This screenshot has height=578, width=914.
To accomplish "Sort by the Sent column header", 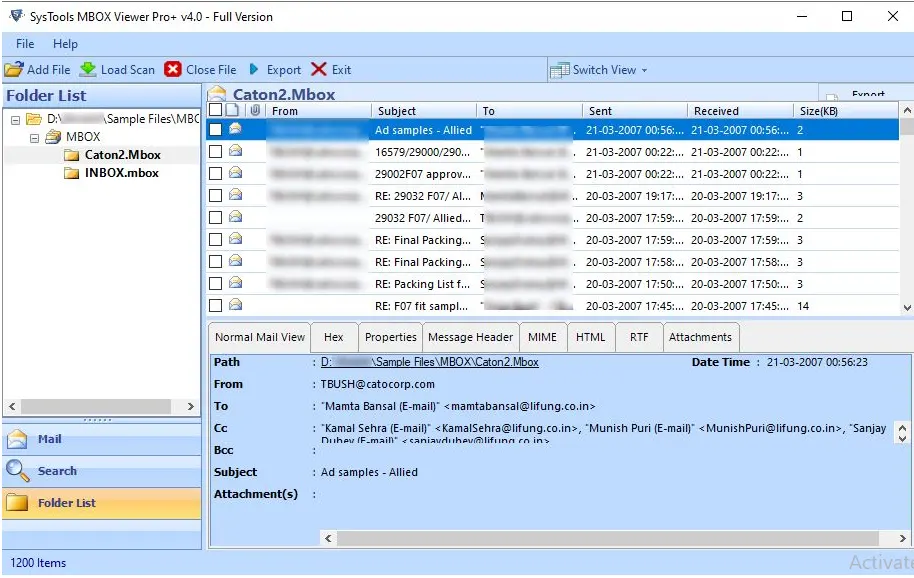I will tap(634, 111).
